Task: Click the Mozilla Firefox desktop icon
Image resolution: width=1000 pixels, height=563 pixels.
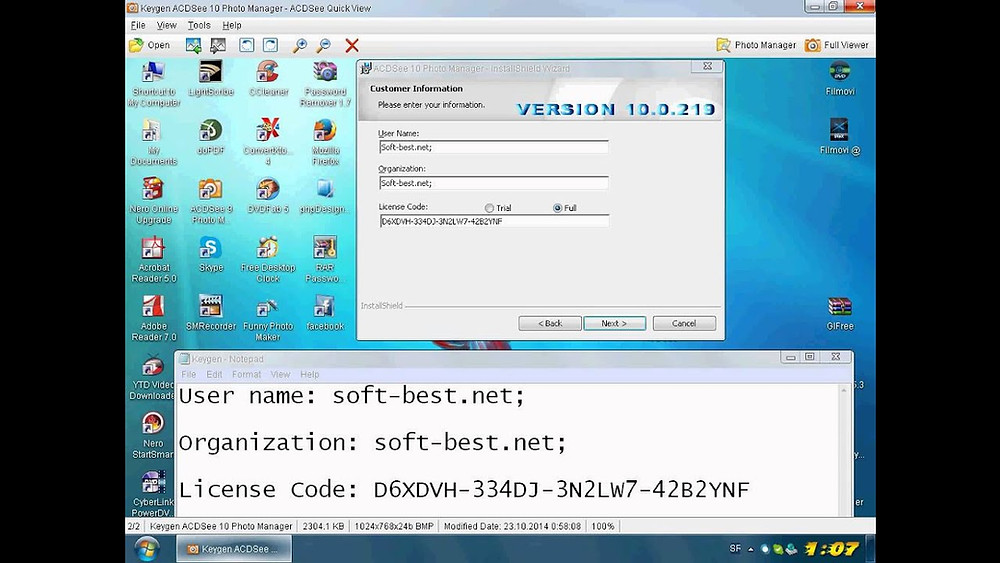Action: tap(325, 143)
